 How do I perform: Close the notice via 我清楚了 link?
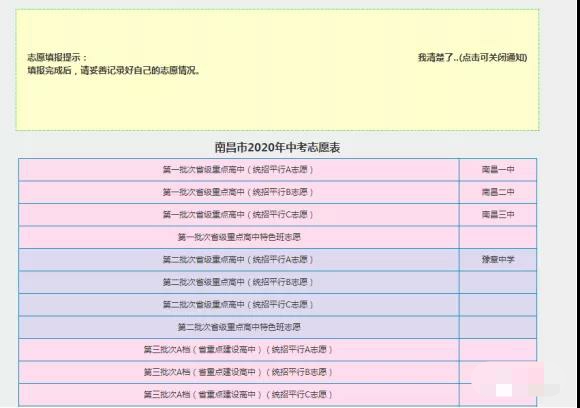tap(472, 58)
